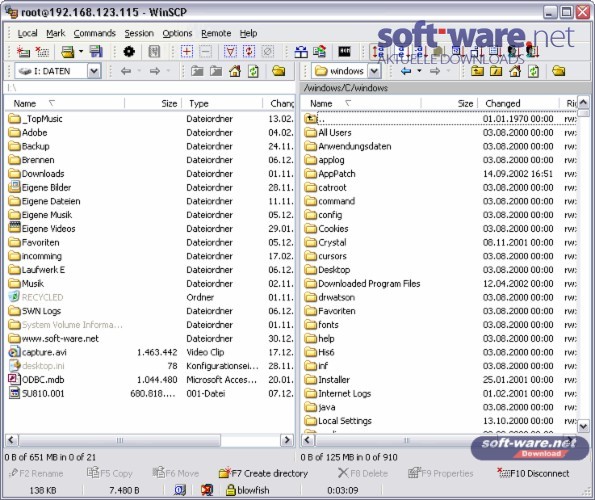Click the compare directories icon
Viewport: 595px width, 500px height.
[301, 51]
